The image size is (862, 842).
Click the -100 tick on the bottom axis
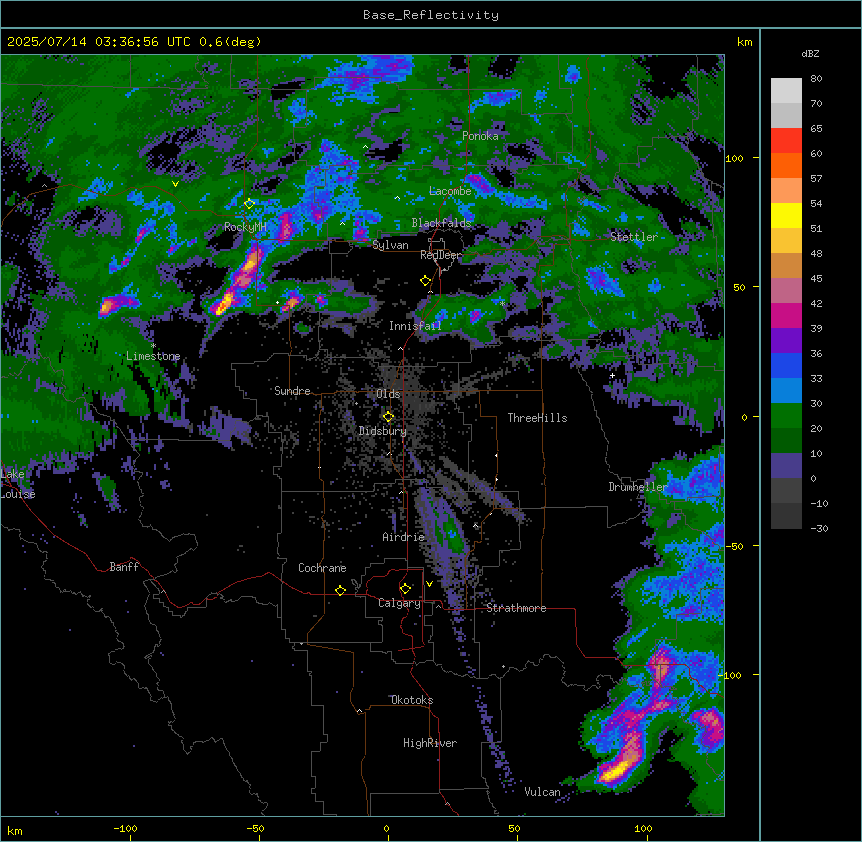125,828
